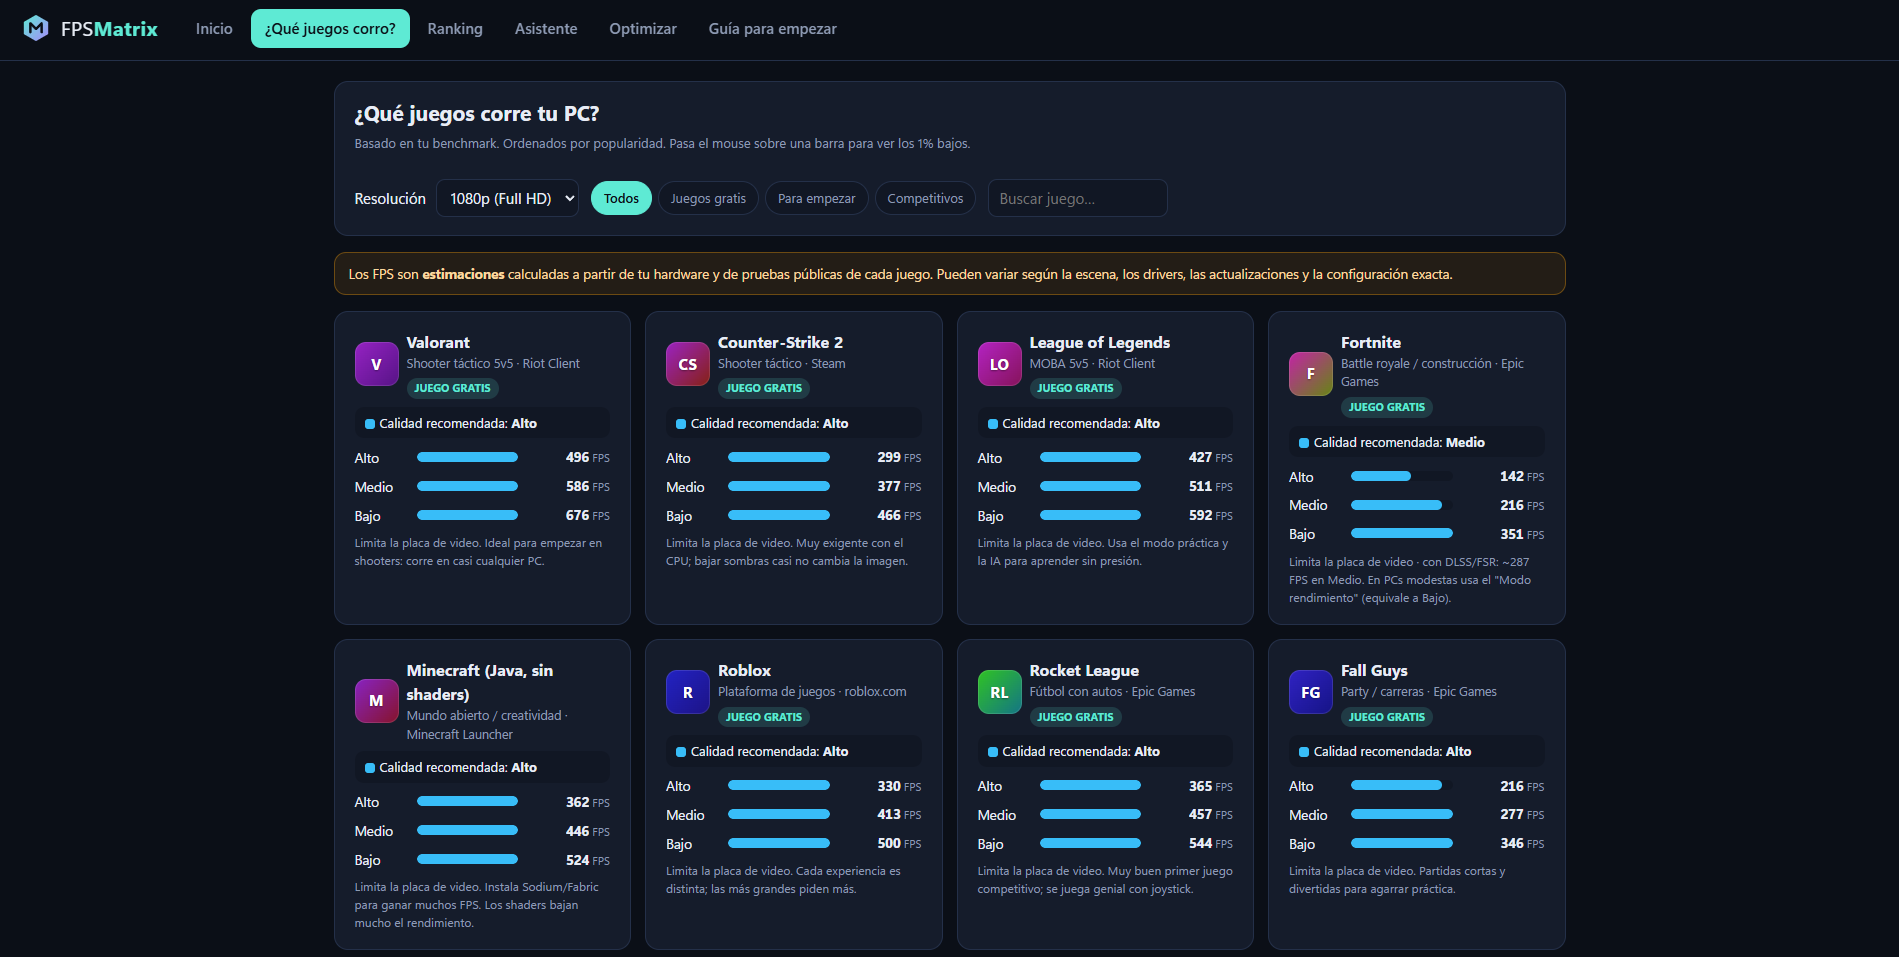Click Roblox's JUEGO GRATIS badge
This screenshot has height=957, width=1899.
coord(764,717)
